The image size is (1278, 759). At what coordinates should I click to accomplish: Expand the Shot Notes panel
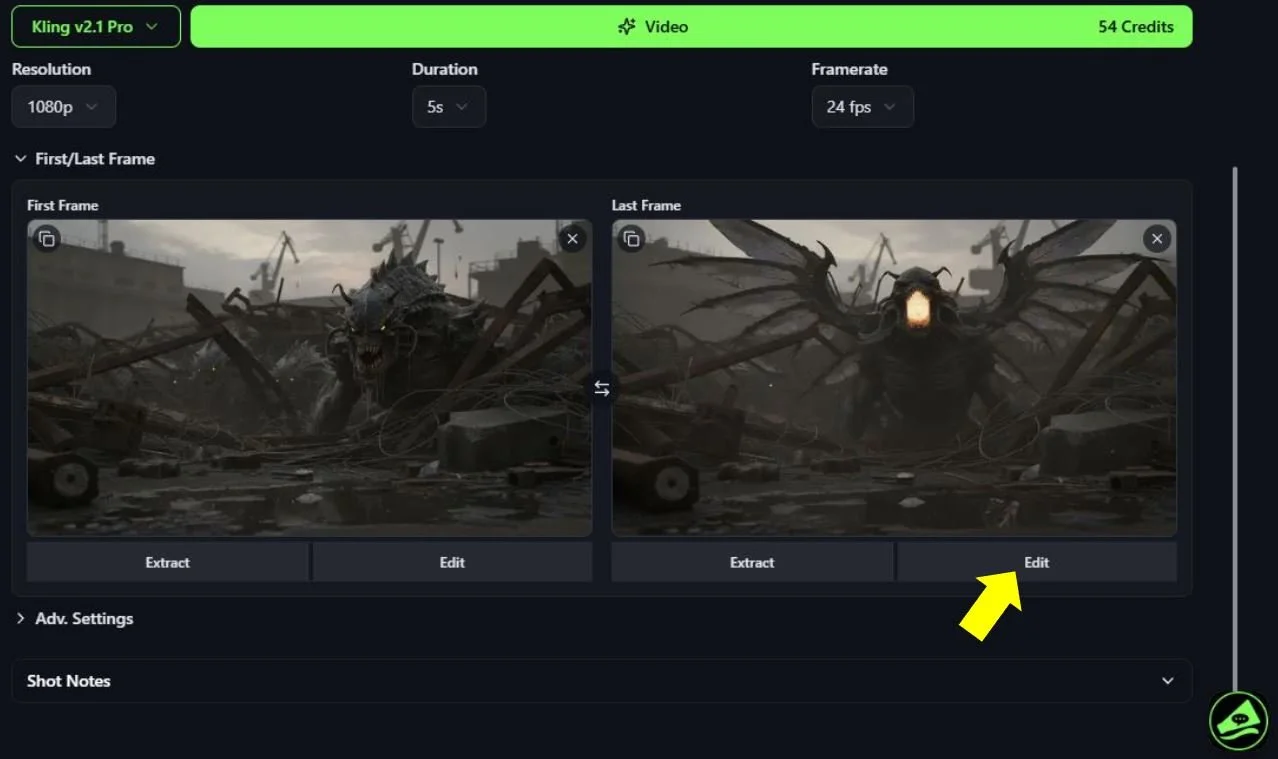coord(602,681)
